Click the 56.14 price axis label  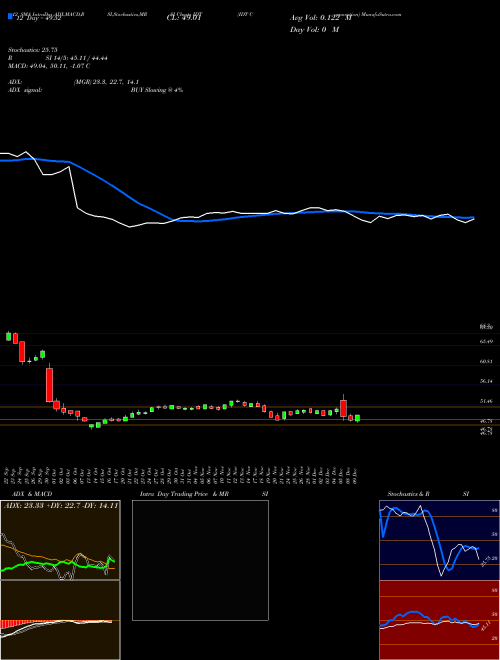(x=486, y=381)
